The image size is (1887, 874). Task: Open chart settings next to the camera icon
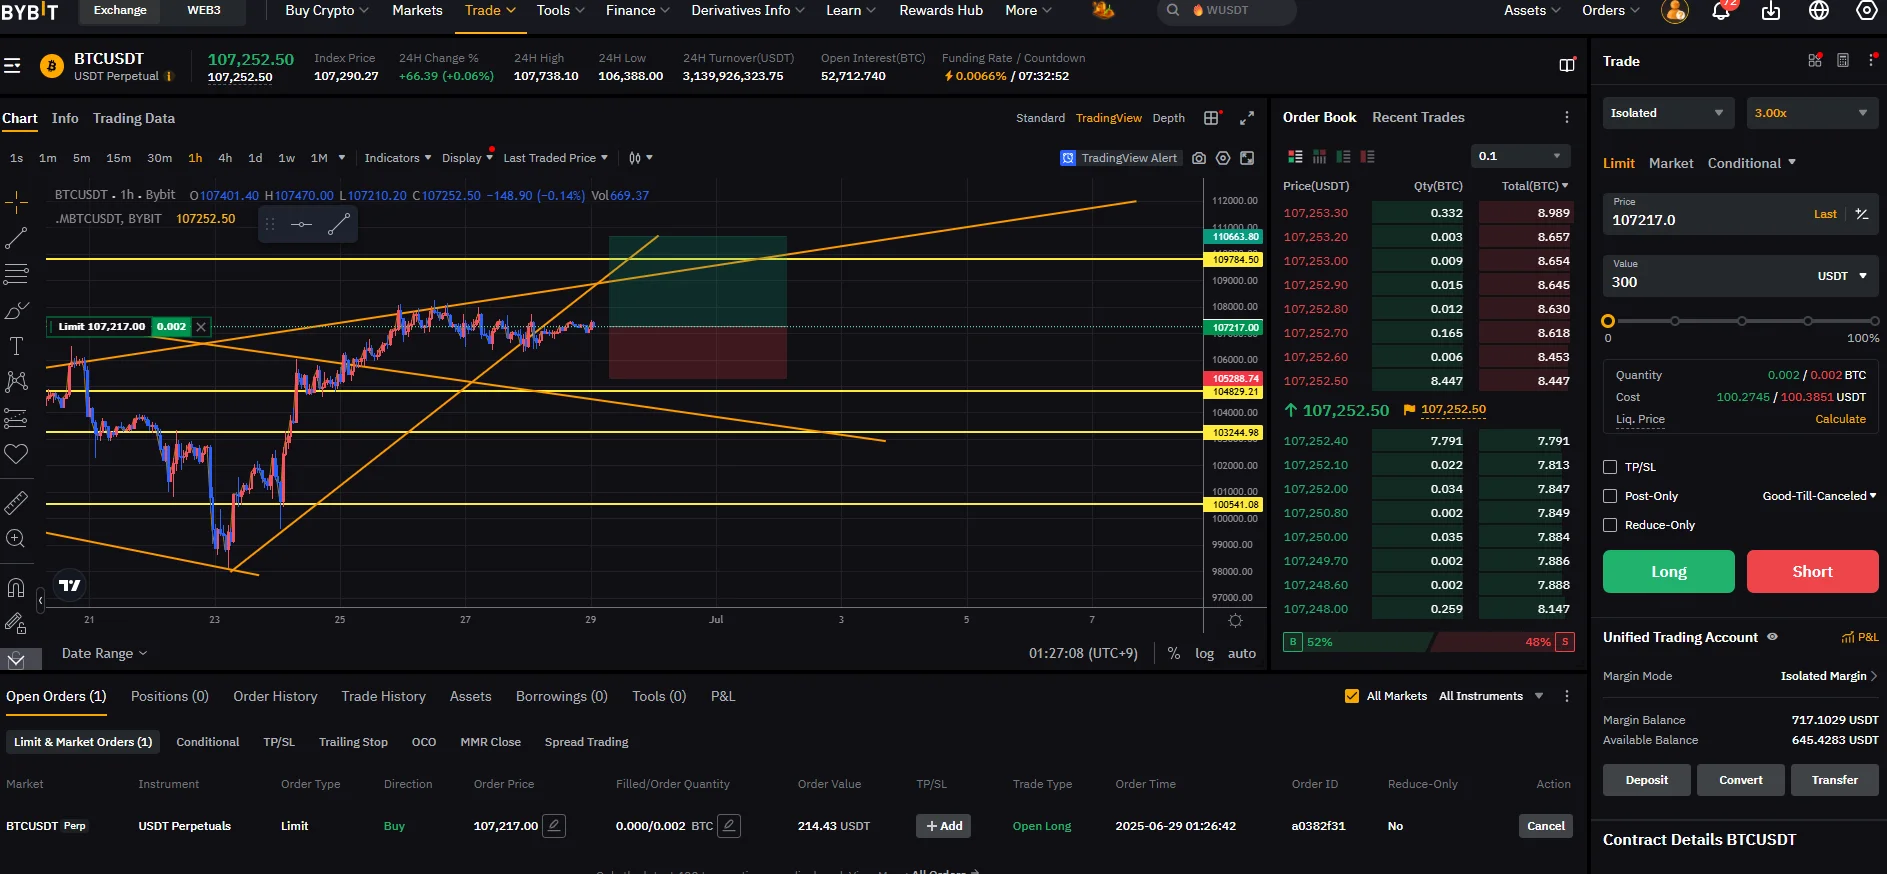[x=1223, y=158]
